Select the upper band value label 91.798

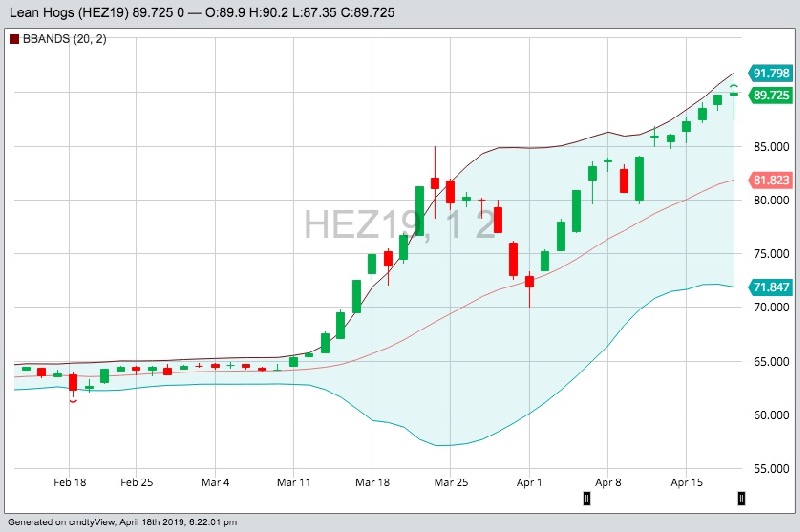click(770, 73)
